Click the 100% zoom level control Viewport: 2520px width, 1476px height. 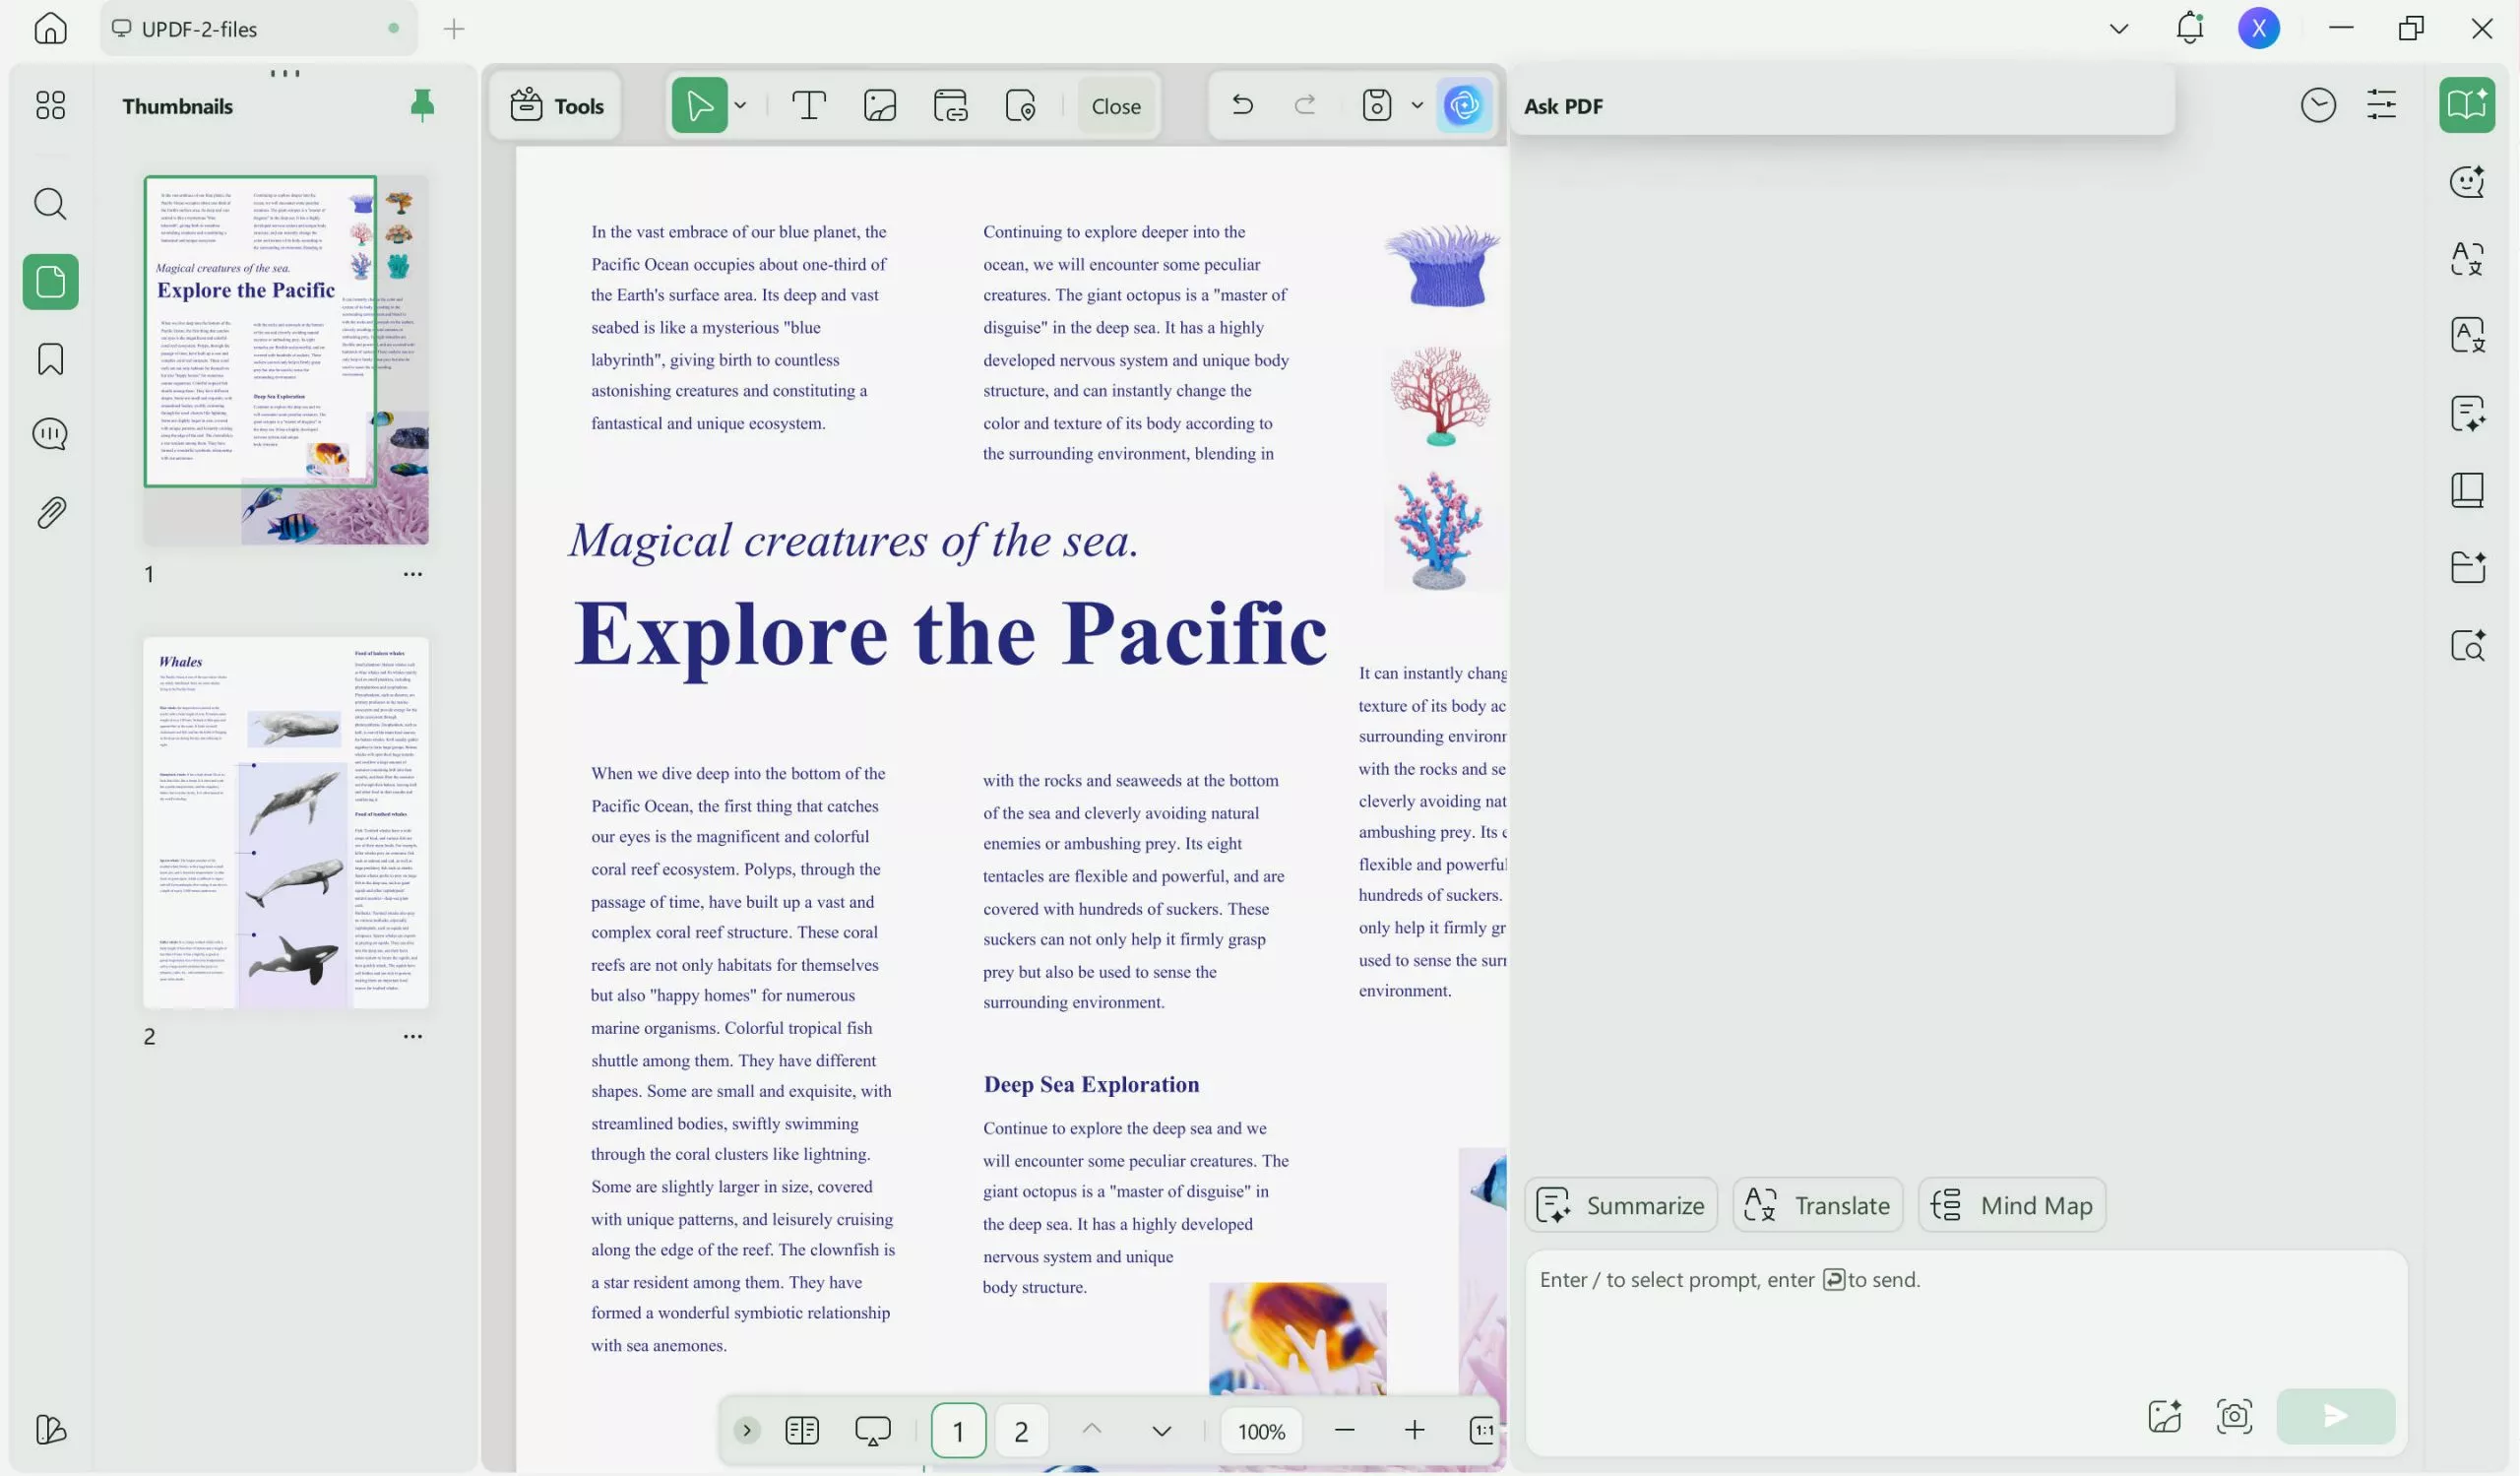1261,1430
